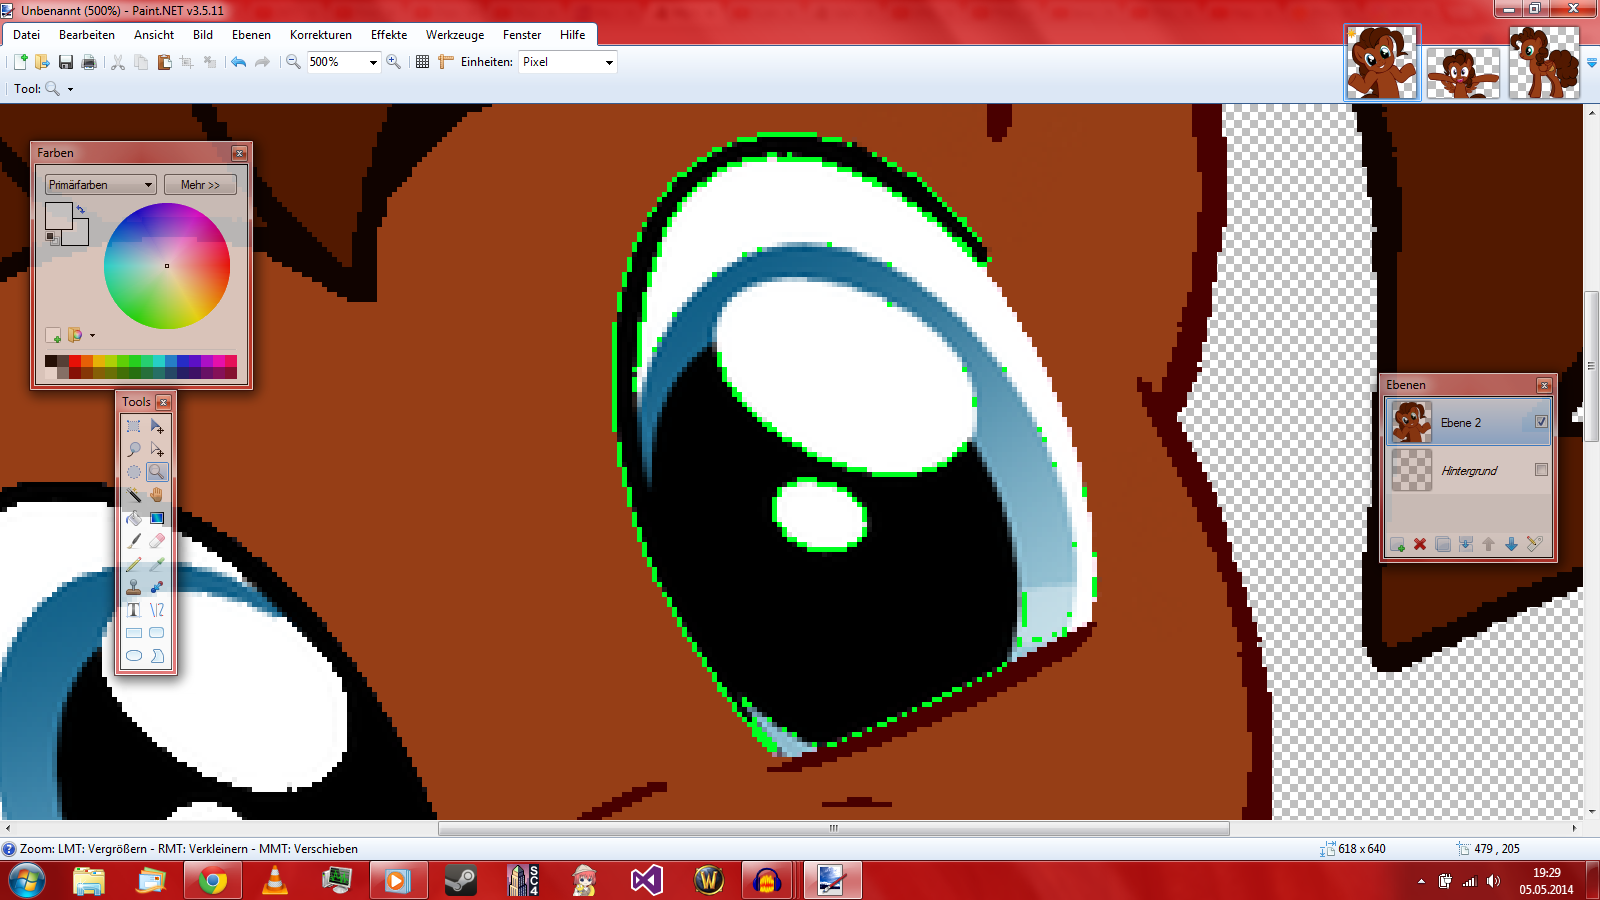1600x900 pixels.
Task: Select the Zoom tool in Tools panel
Action: point(157,472)
